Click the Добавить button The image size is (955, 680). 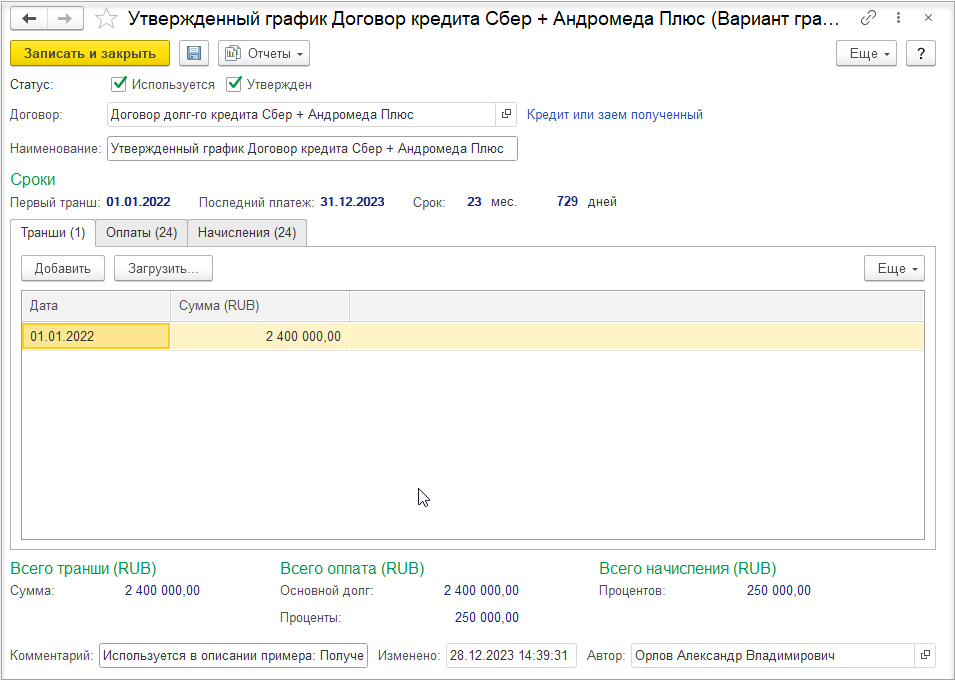coord(63,269)
